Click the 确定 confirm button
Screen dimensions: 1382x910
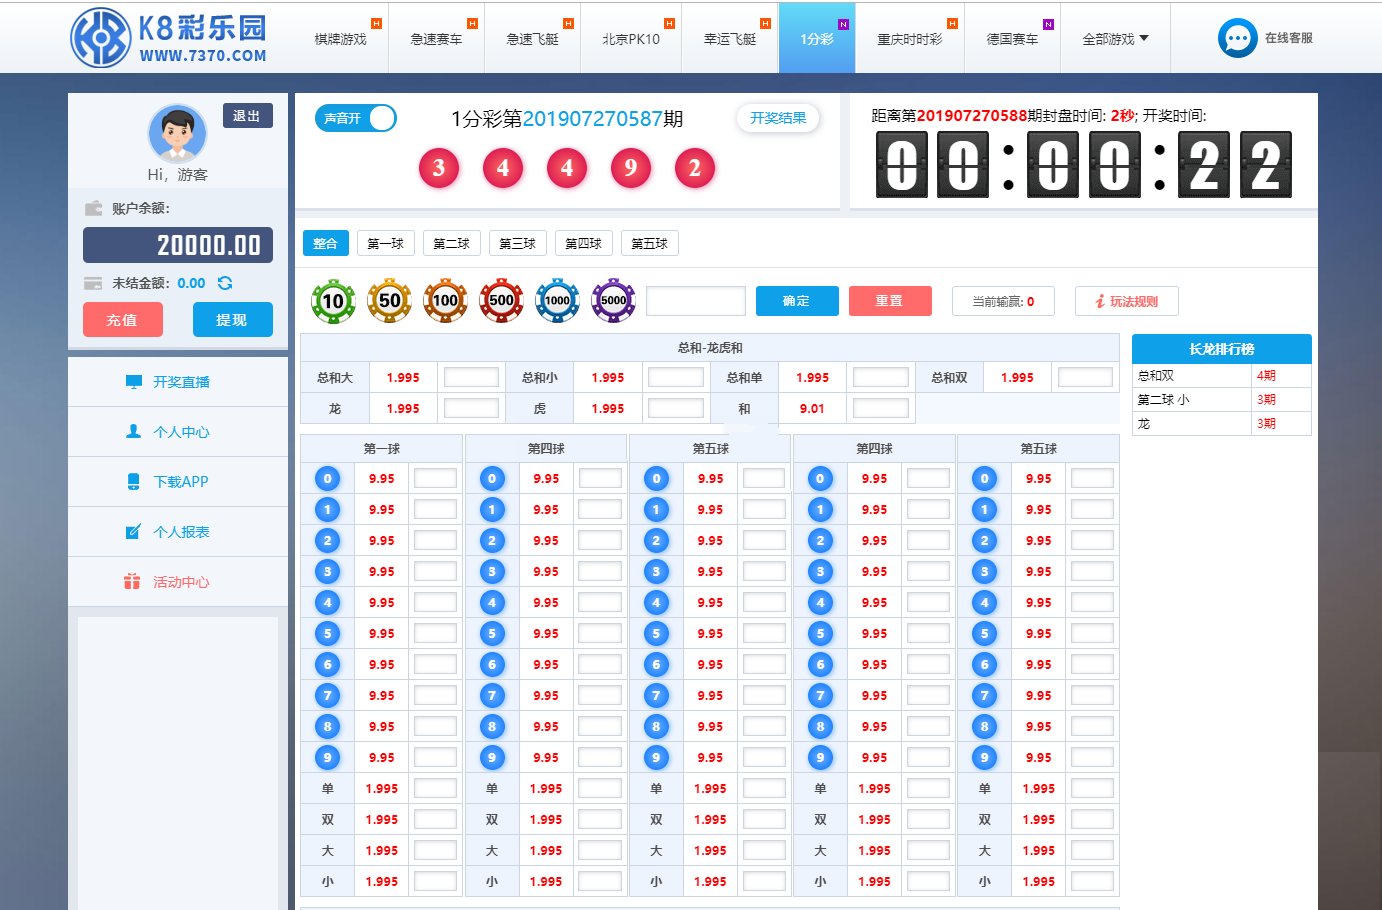tap(796, 301)
